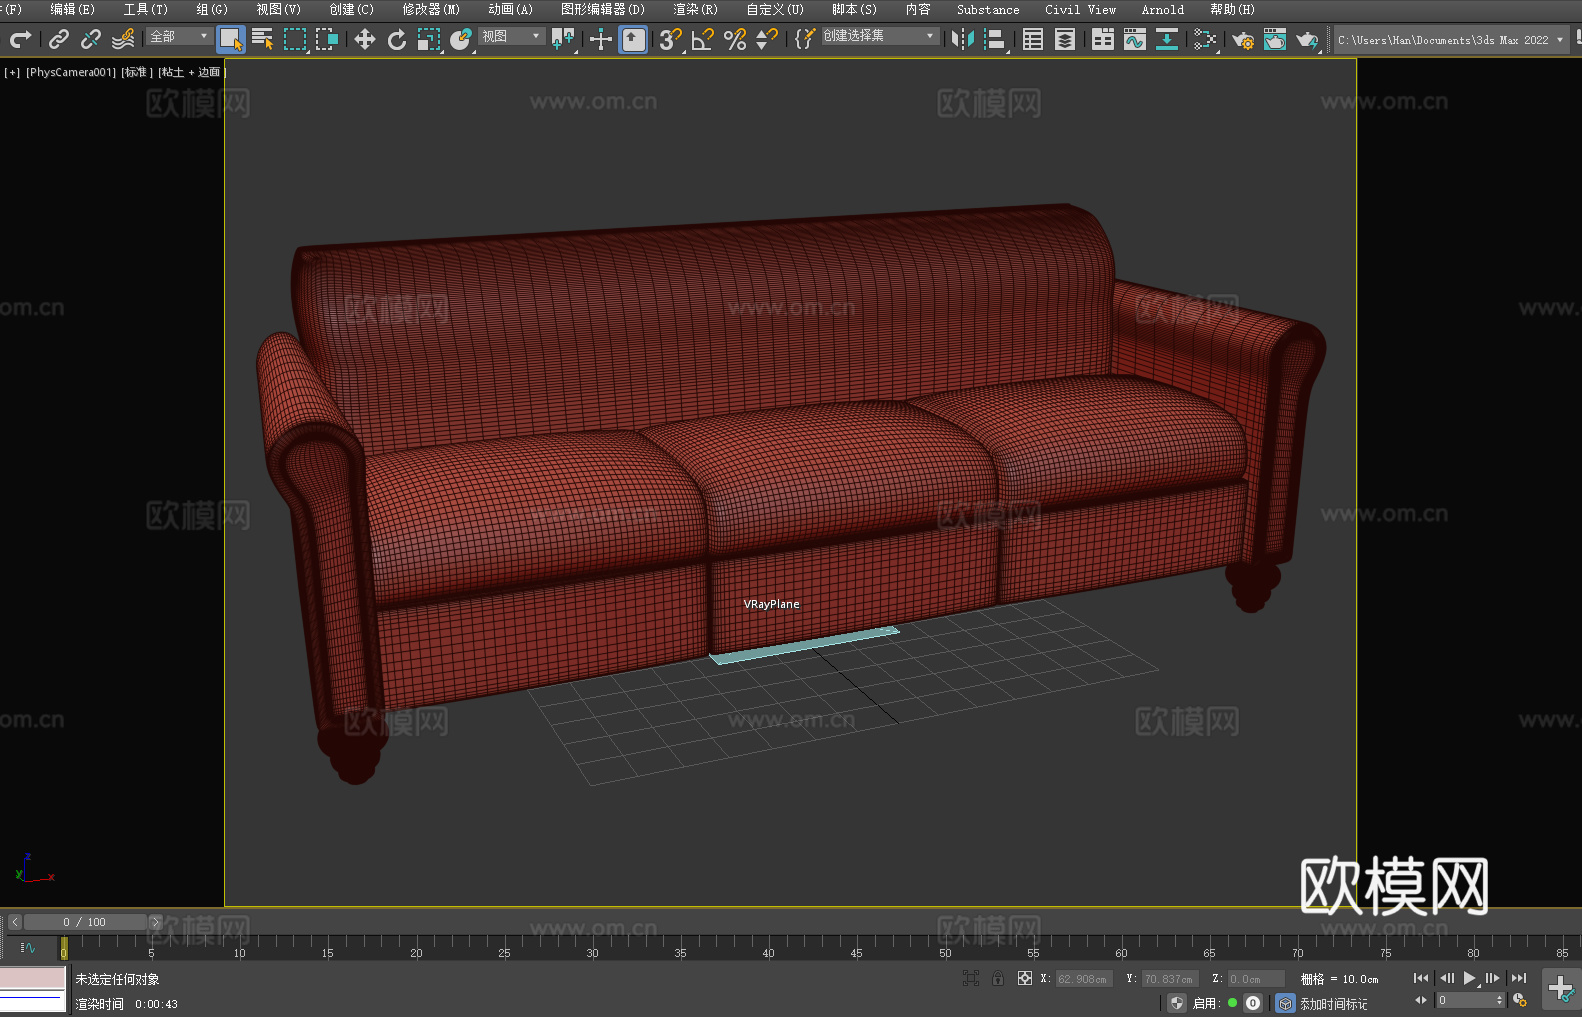Open the Curve Editor icon

tap(1134, 39)
